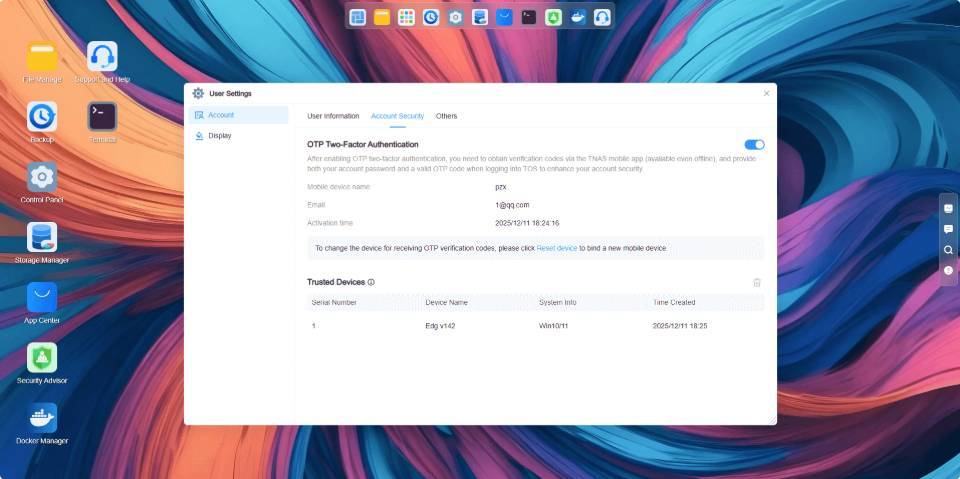
Task: Click the User Settings gear icon in title bar
Action: [x=198, y=93]
